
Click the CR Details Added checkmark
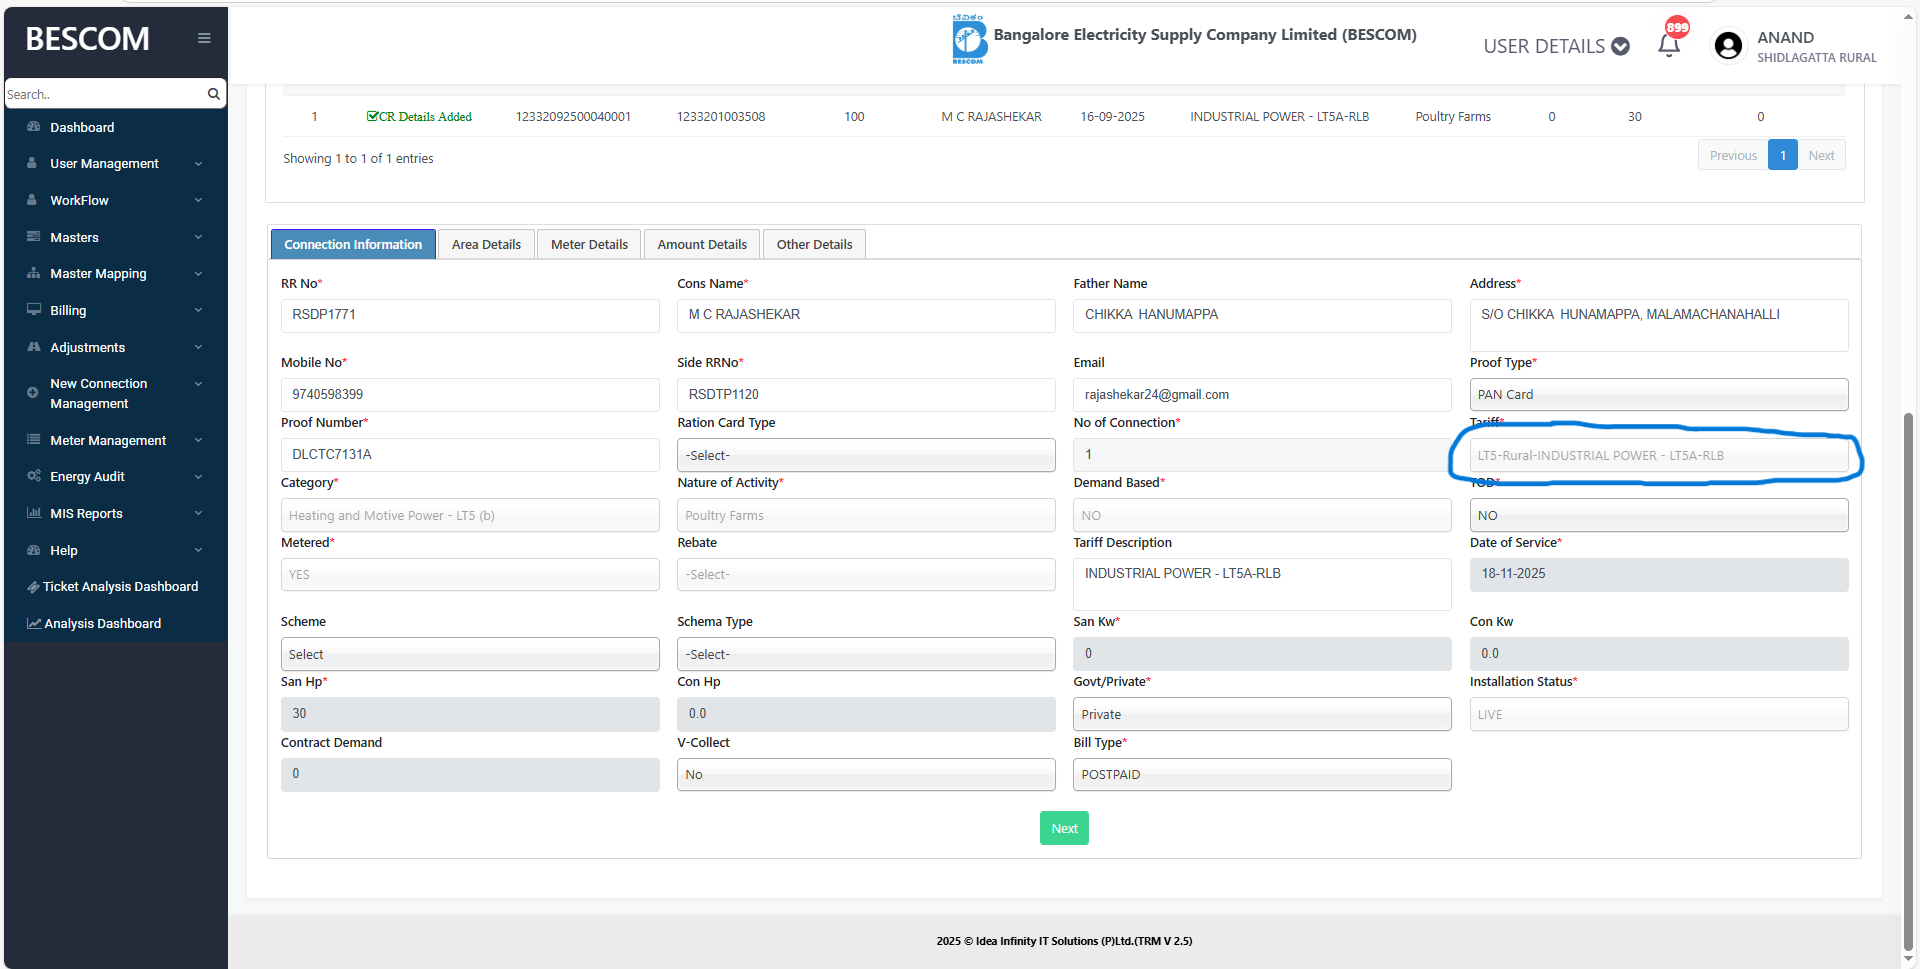coord(372,117)
